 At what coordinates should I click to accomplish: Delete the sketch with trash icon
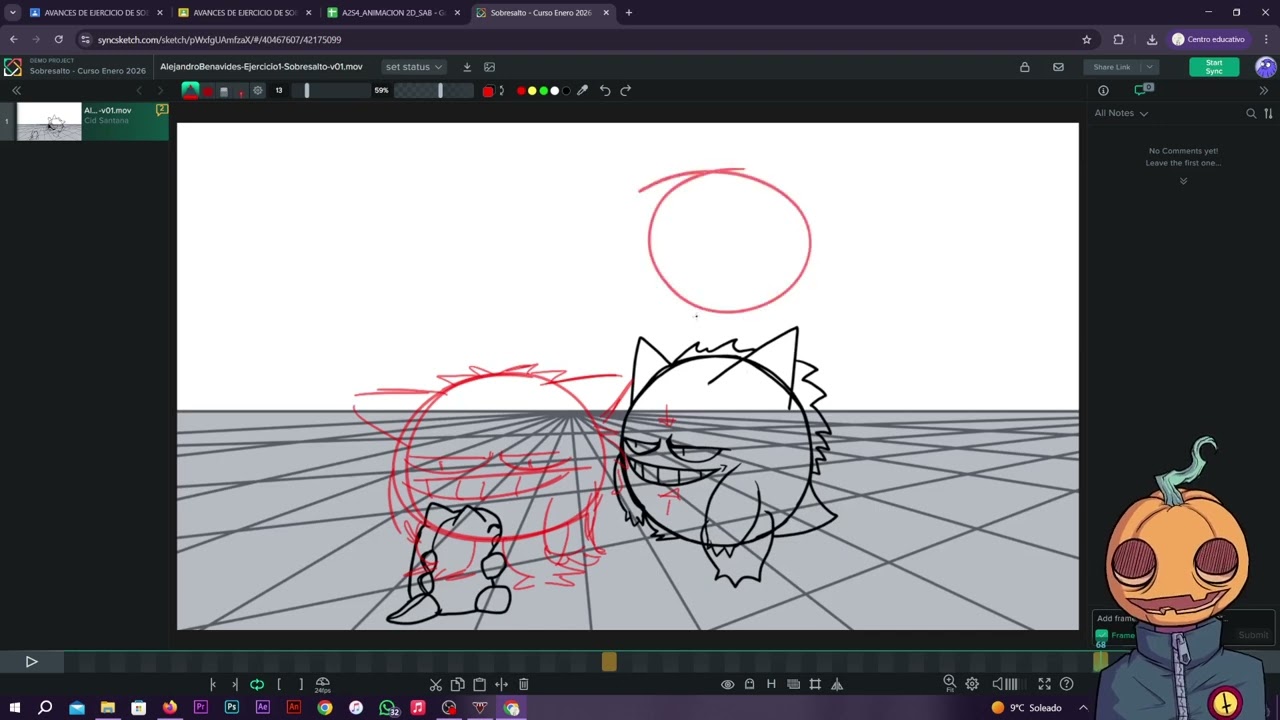tap(523, 684)
